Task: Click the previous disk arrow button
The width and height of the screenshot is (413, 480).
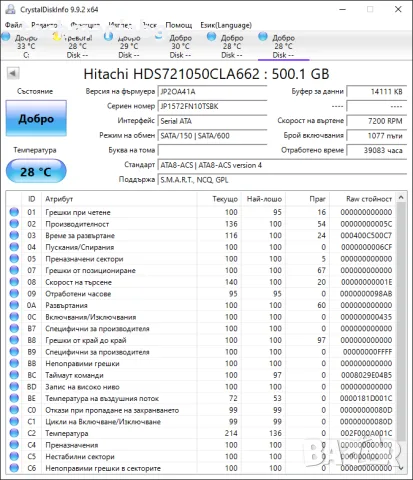Action: 13,73
